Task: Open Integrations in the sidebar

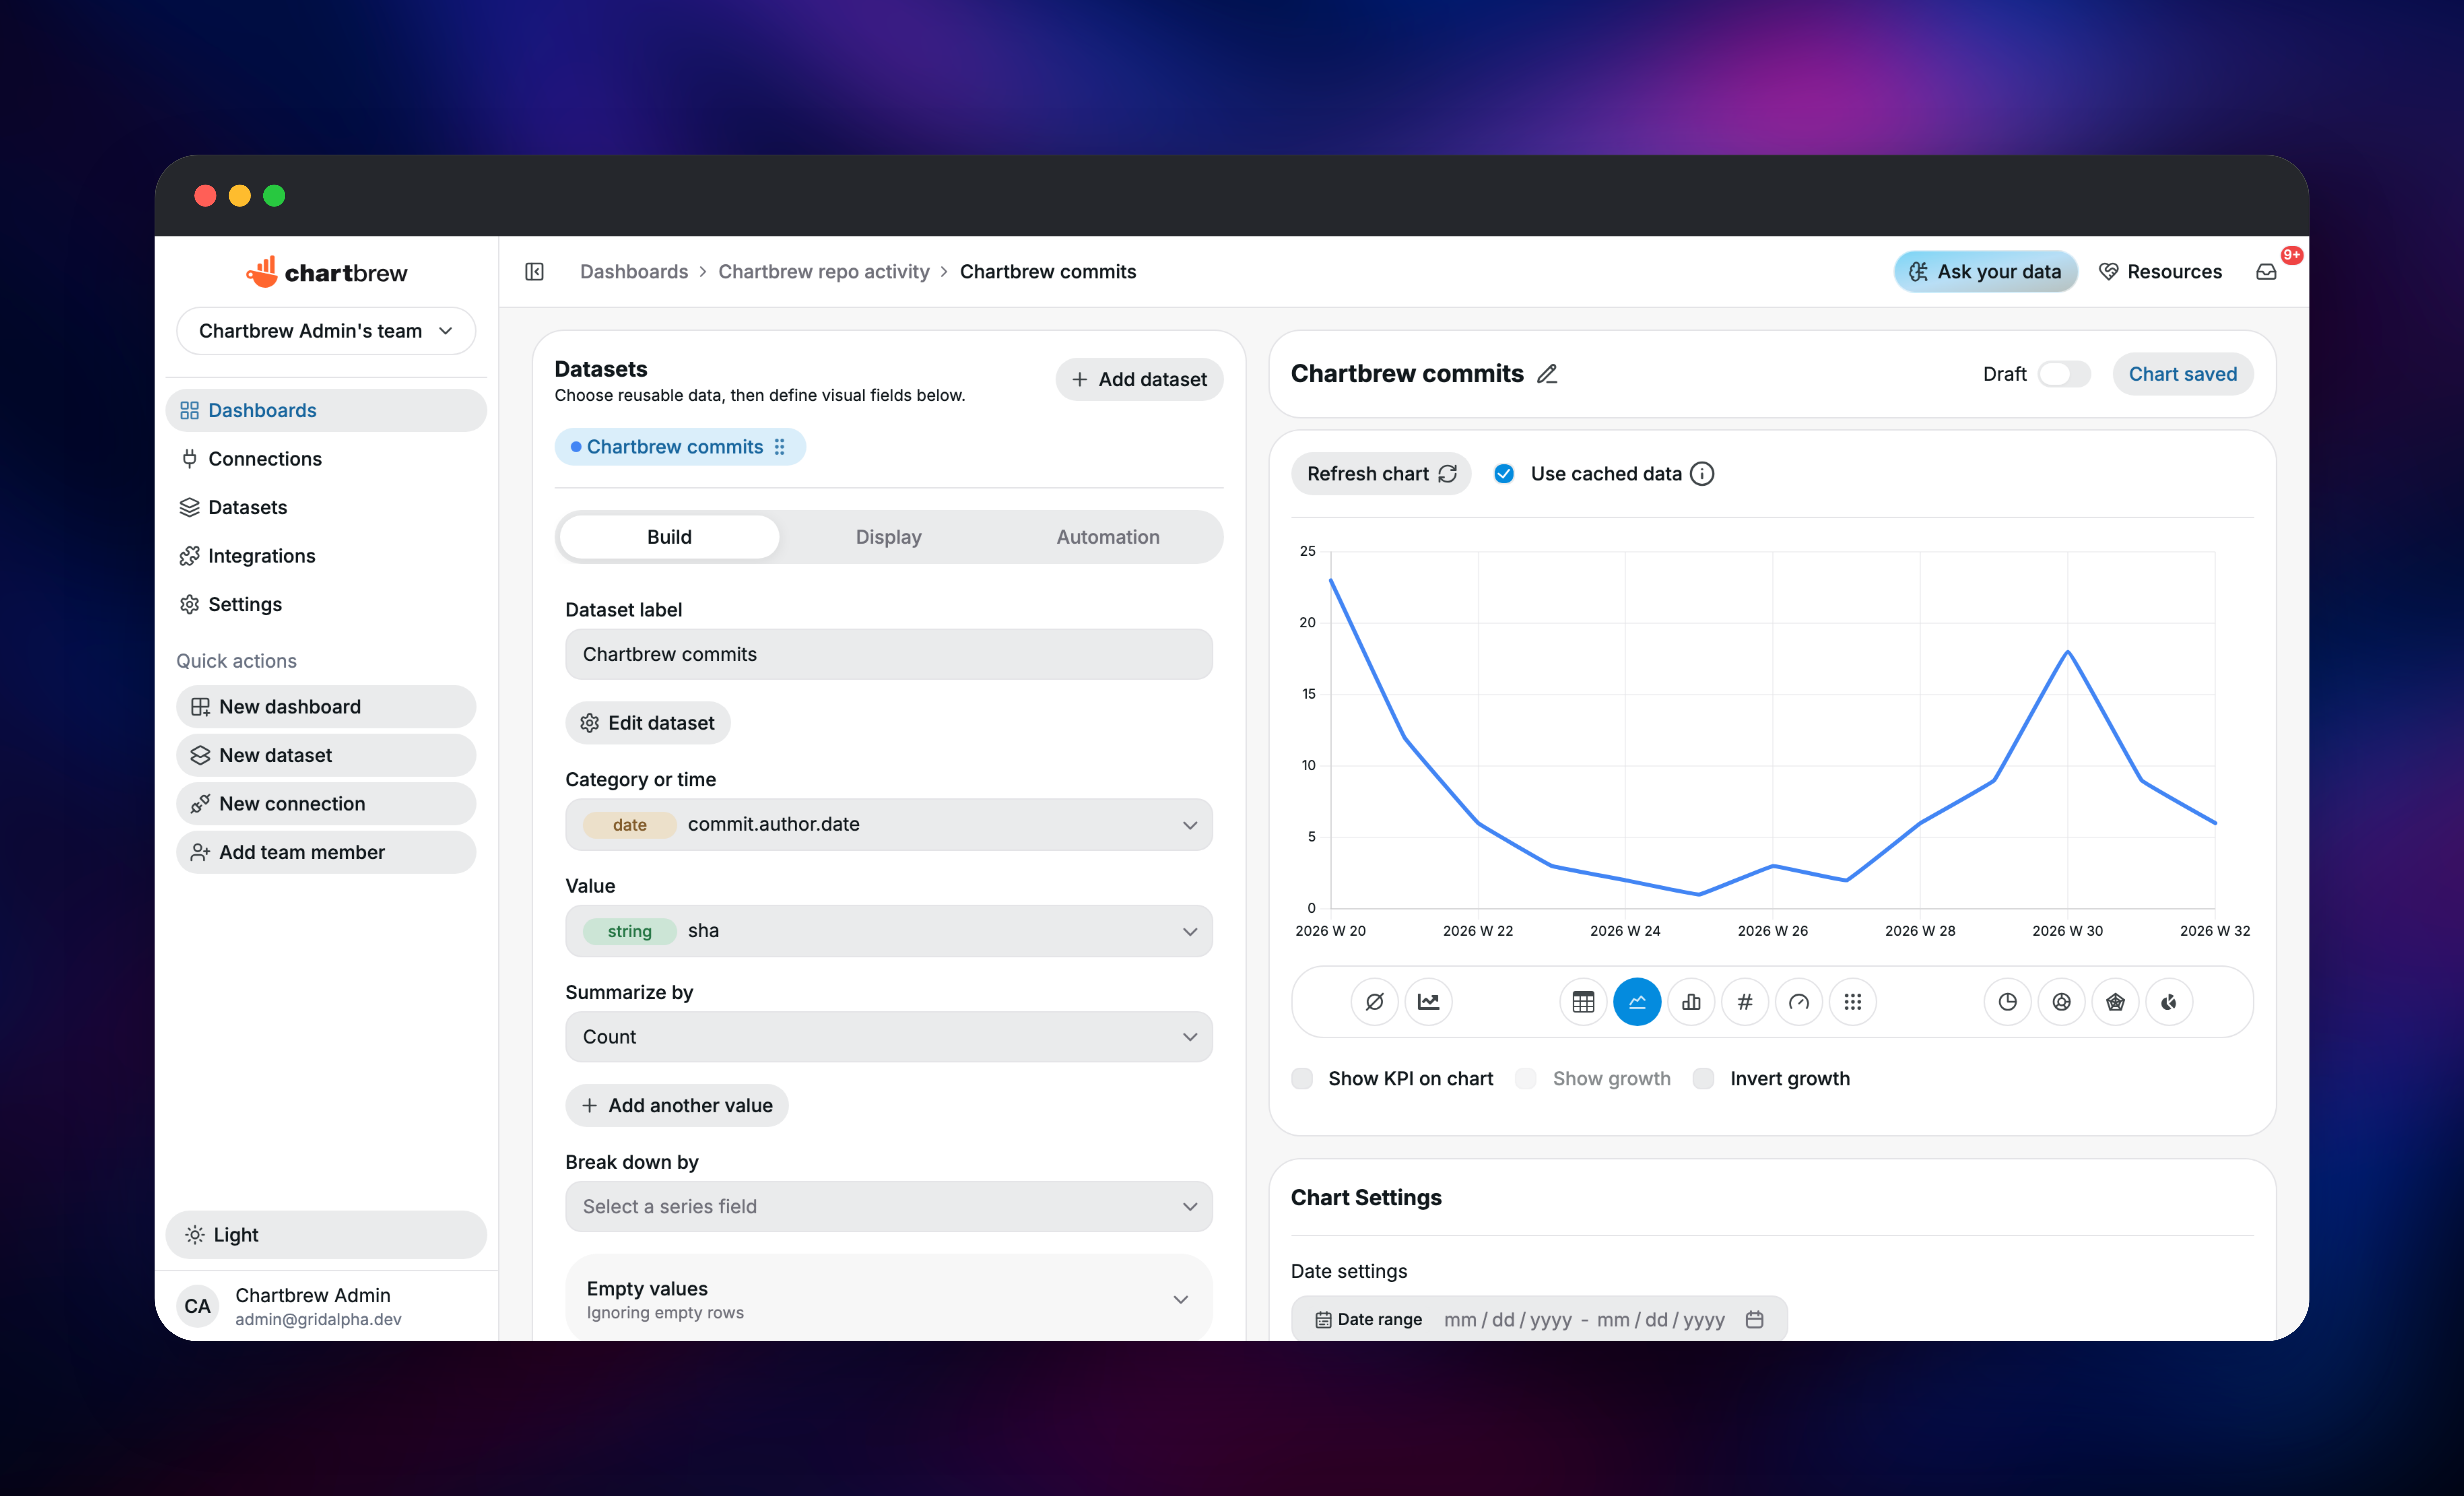Action: (326, 556)
